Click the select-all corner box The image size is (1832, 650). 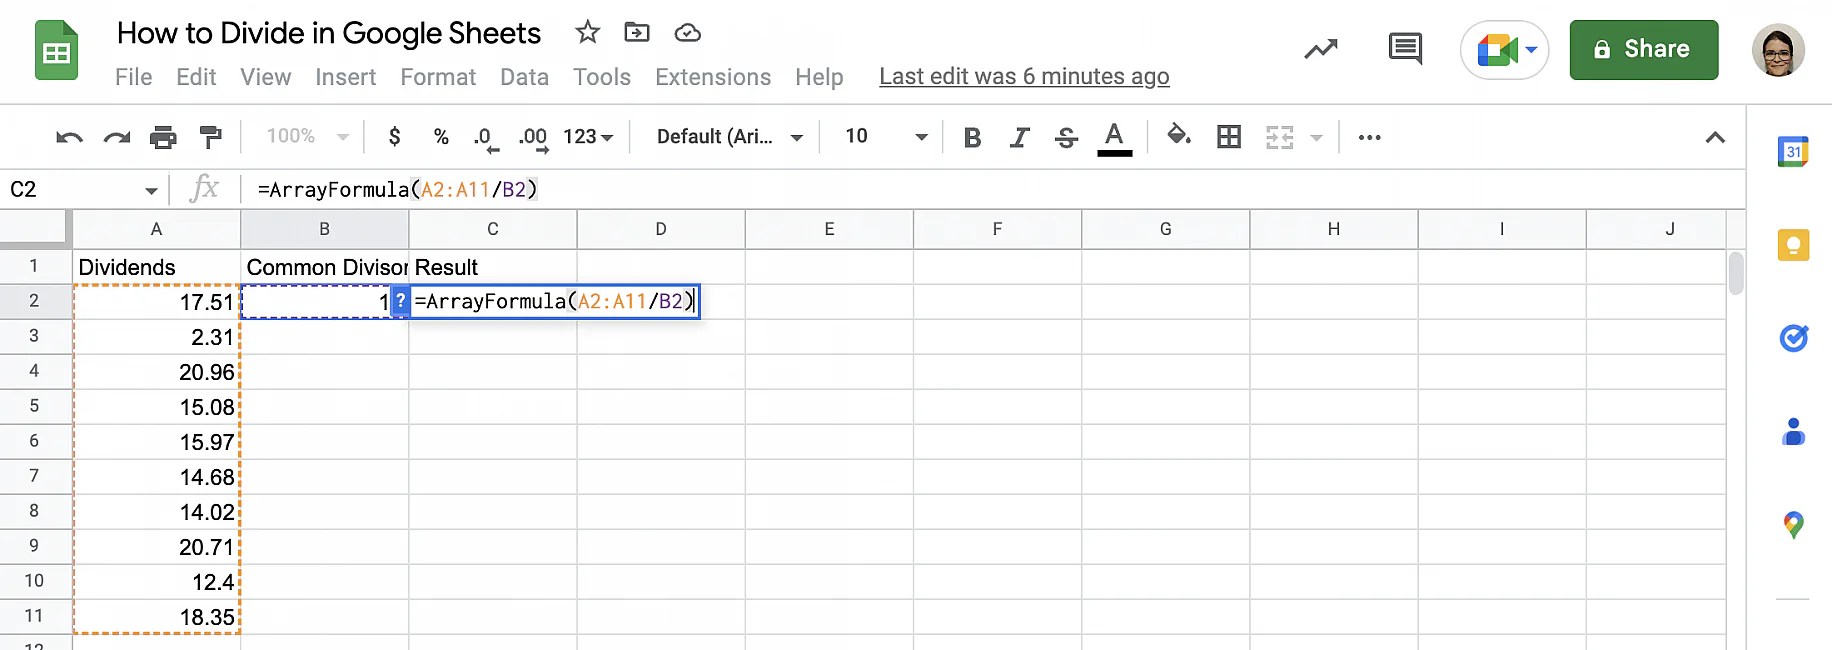pyautogui.click(x=35, y=228)
